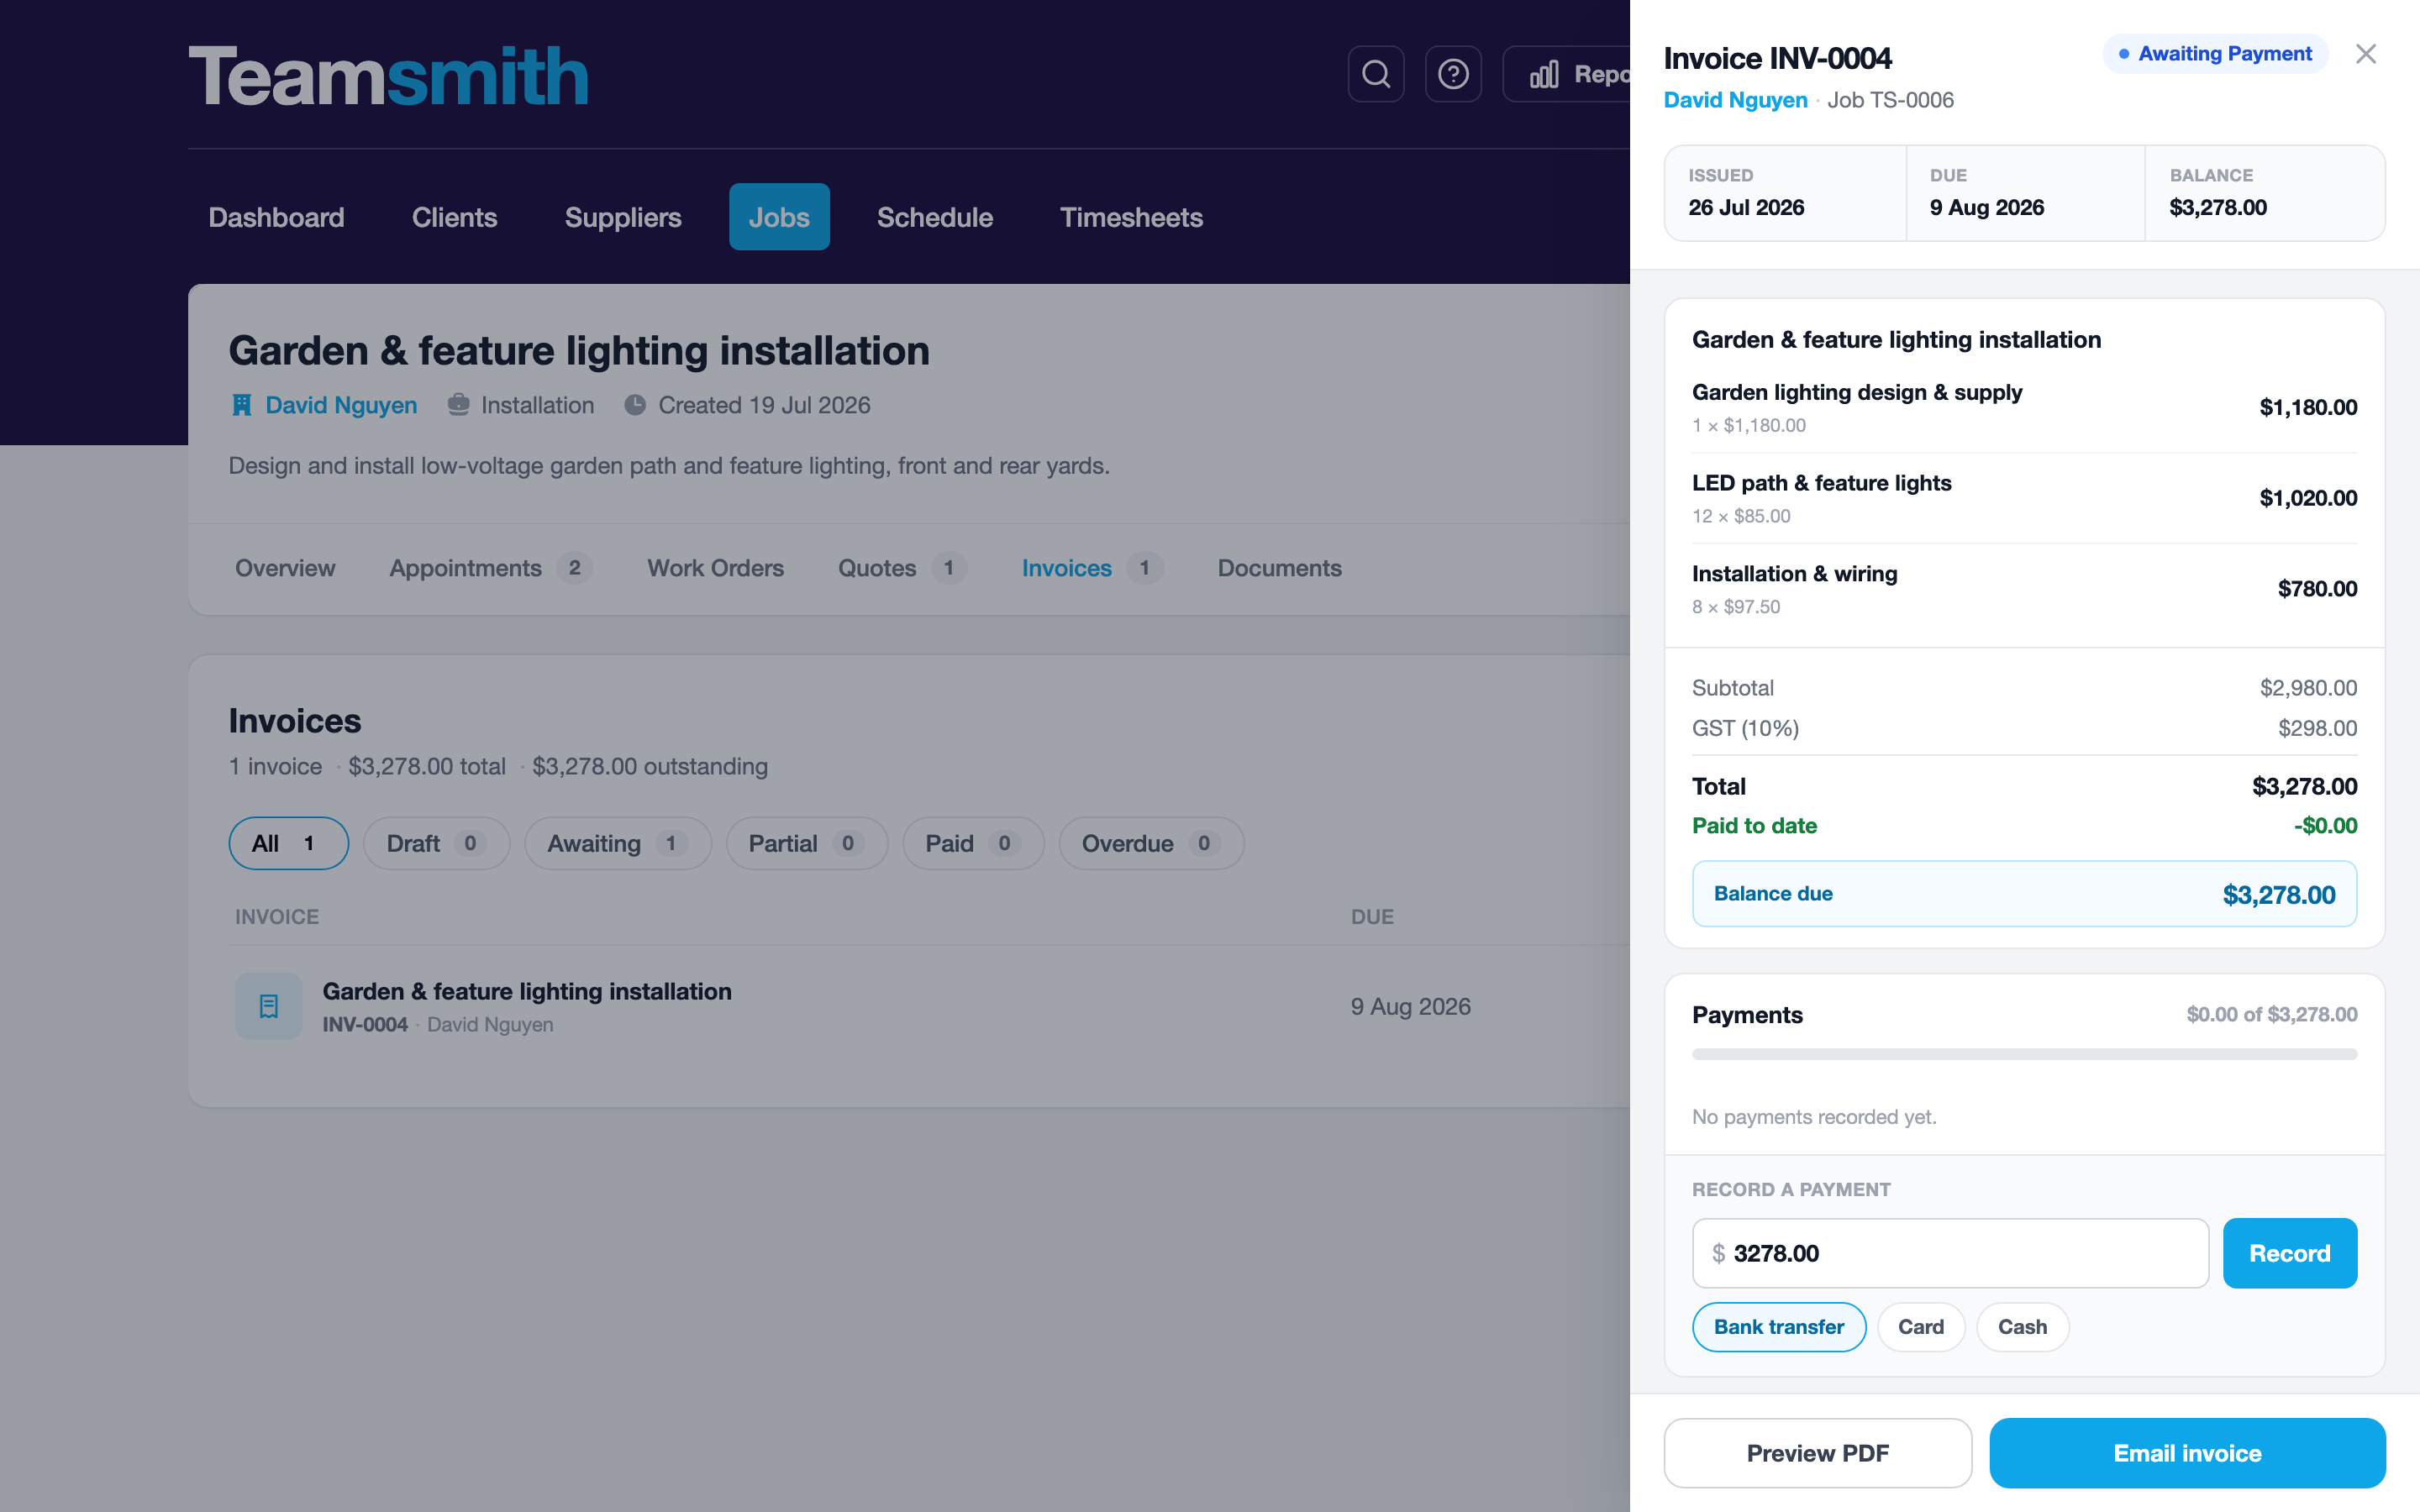Filter invoices by Overdue
This screenshot has height=1512, width=2420.
pos(1151,843)
